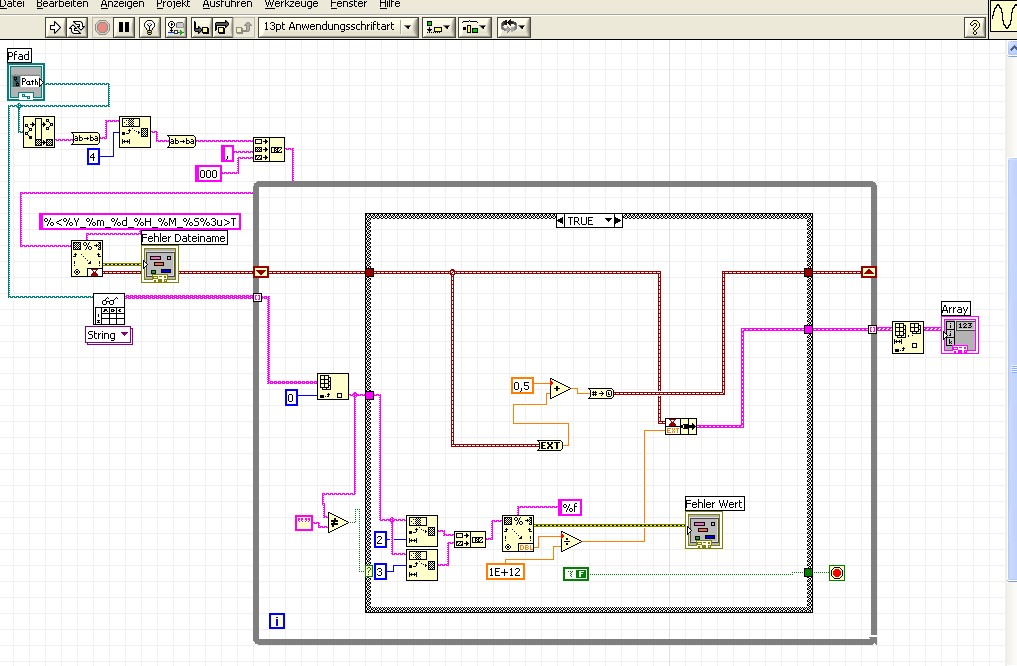This screenshot has height=666, width=1017.
Task: Select the Add node next to 0,5
Action: click(560, 388)
